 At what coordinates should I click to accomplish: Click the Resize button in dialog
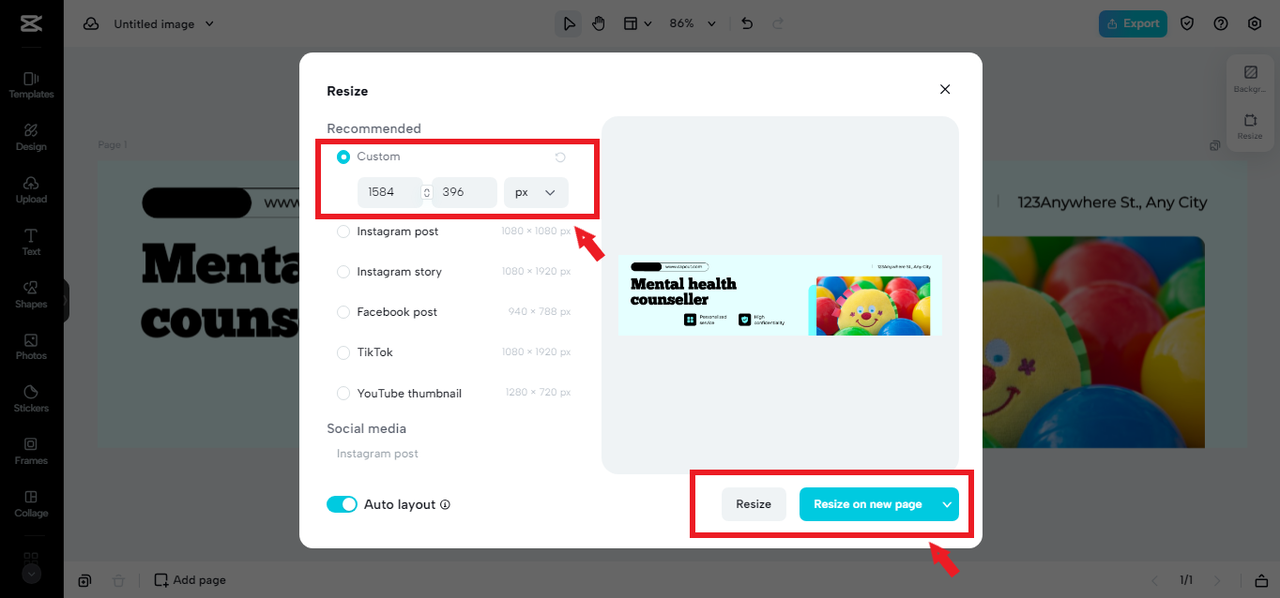click(754, 504)
